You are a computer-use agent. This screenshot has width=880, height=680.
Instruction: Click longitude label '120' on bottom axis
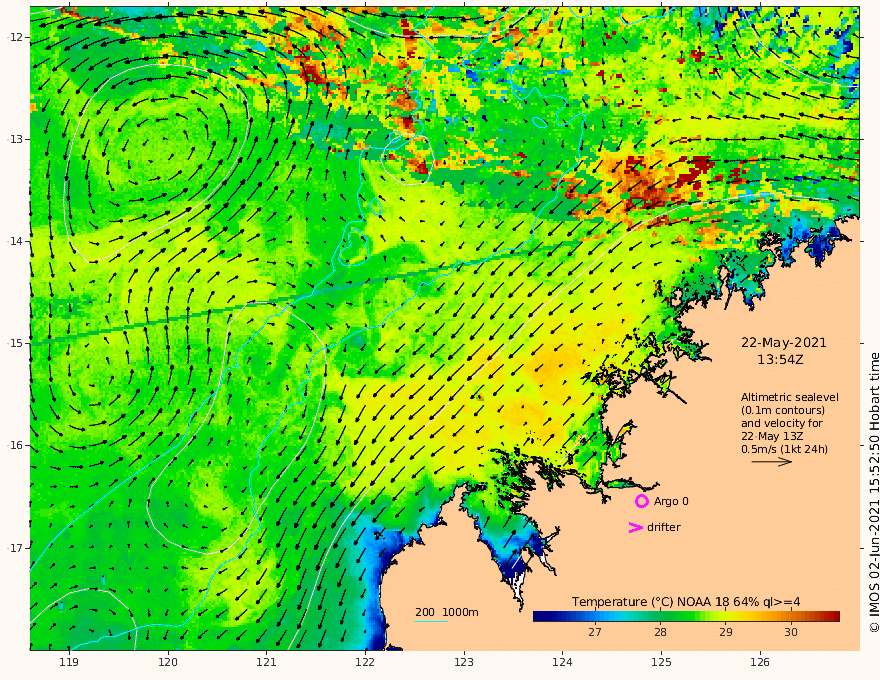(168, 663)
